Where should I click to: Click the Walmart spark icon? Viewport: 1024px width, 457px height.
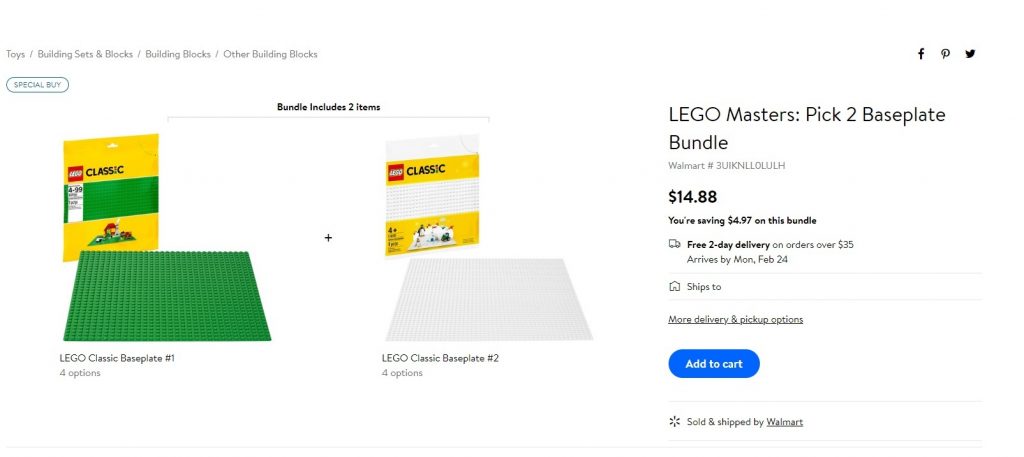[675, 422]
